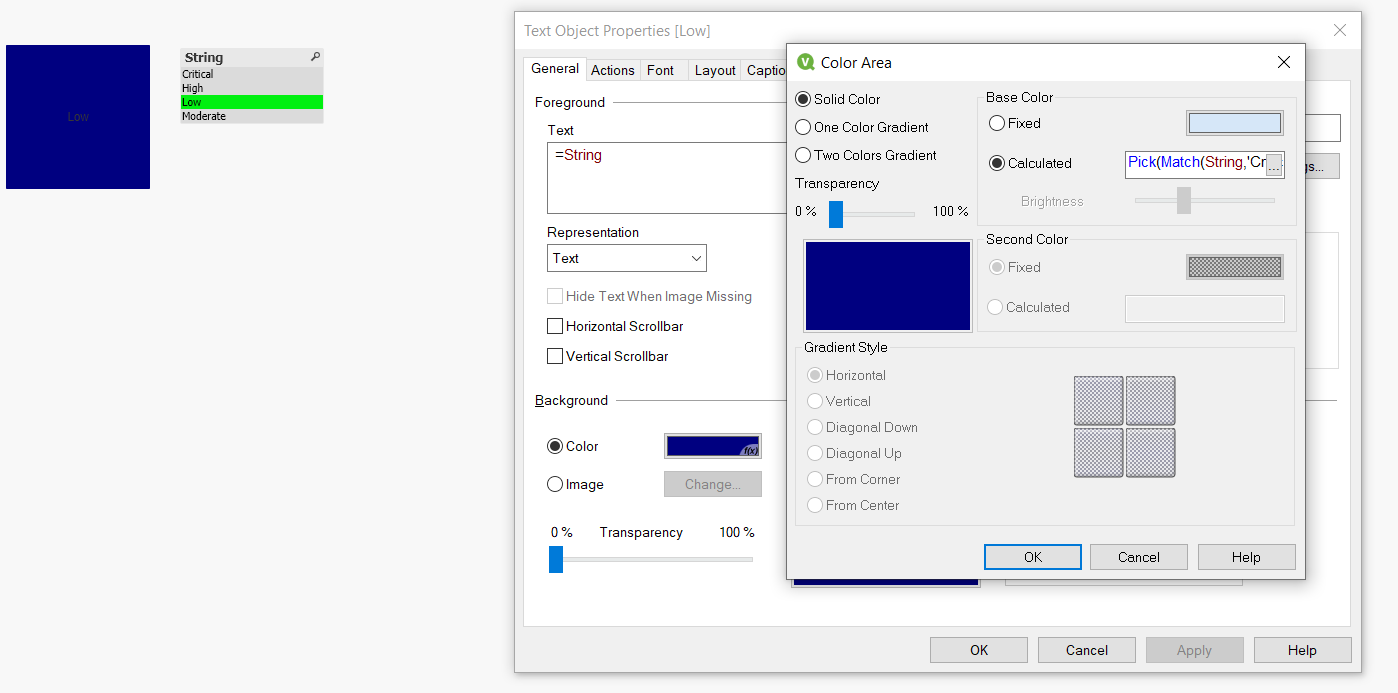The height and width of the screenshot is (693, 1398).
Task: Enable the Horizontal Scrollbar checkbox
Action: pos(555,326)
